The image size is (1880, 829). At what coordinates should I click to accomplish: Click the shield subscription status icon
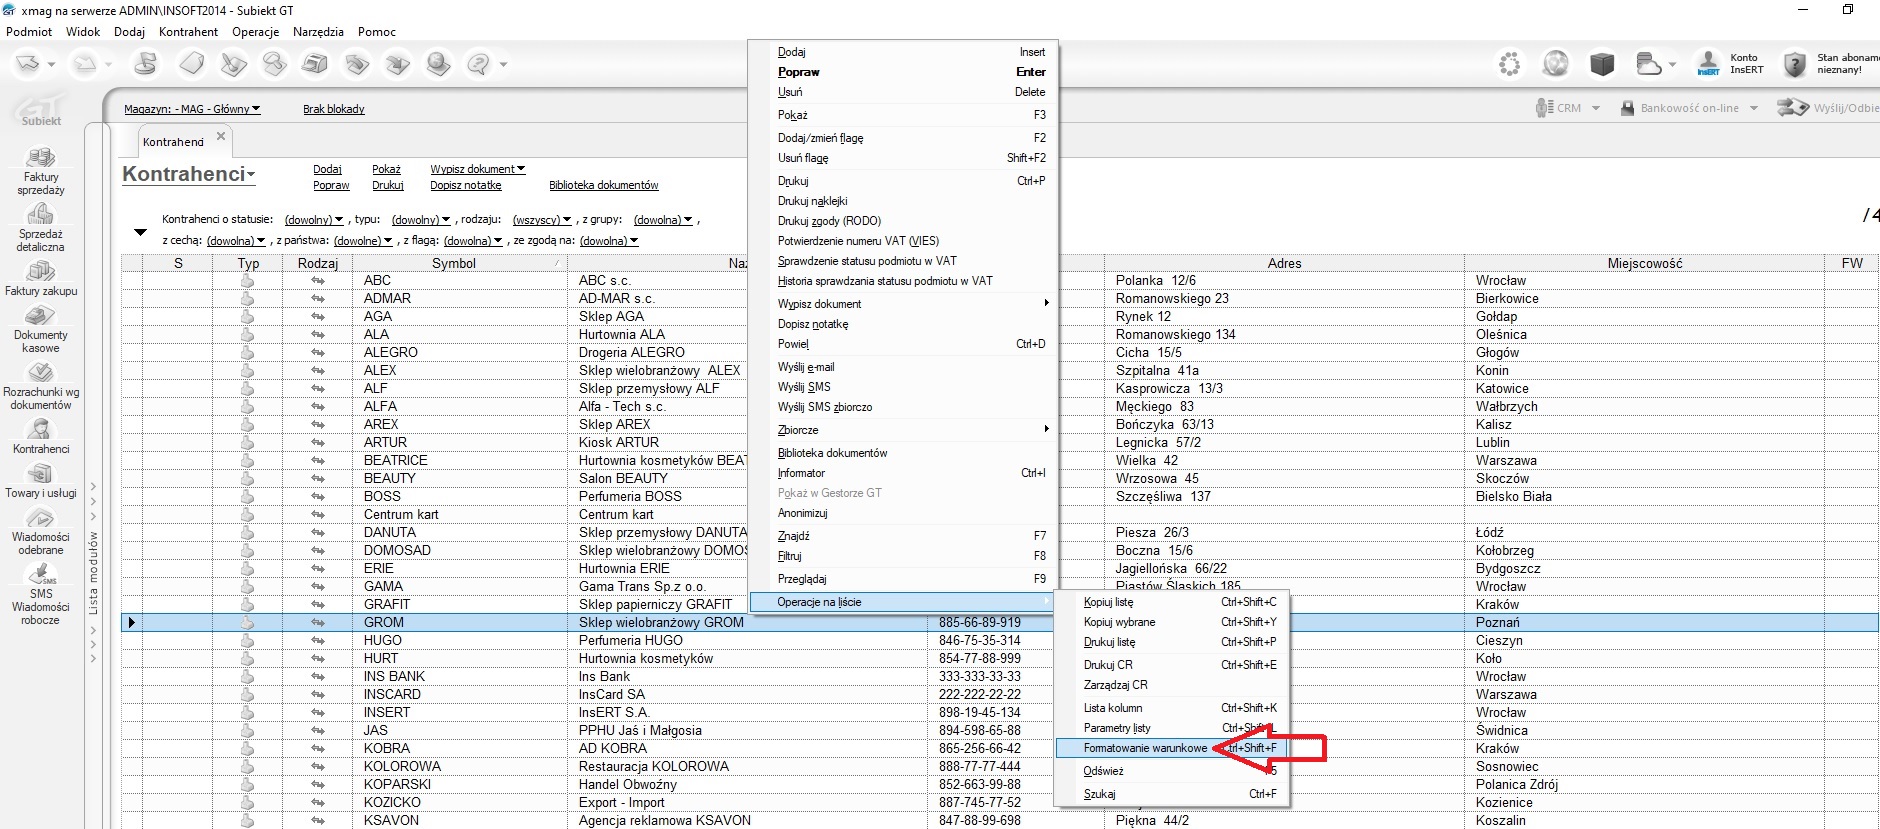1795,65
